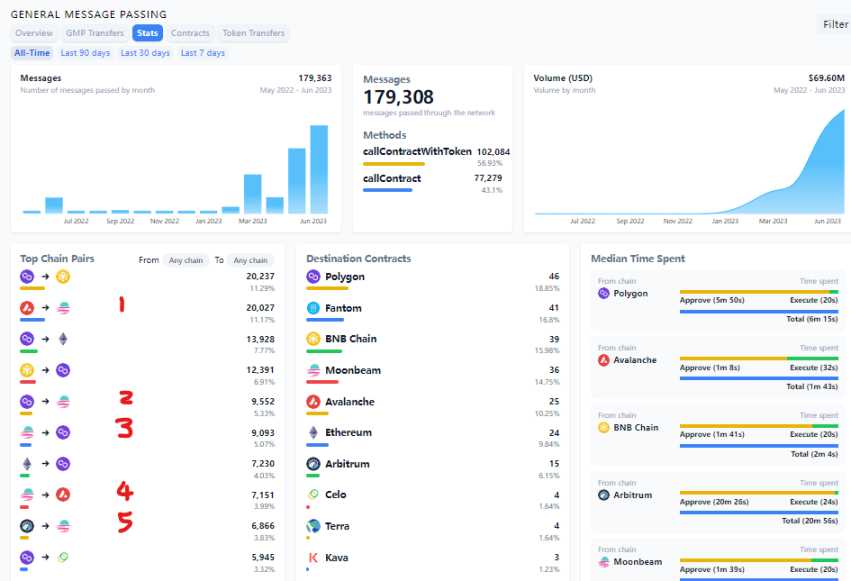851x581 pixels.
Task: Click the $69.60M volume value
Action: [x=826, y=78]
